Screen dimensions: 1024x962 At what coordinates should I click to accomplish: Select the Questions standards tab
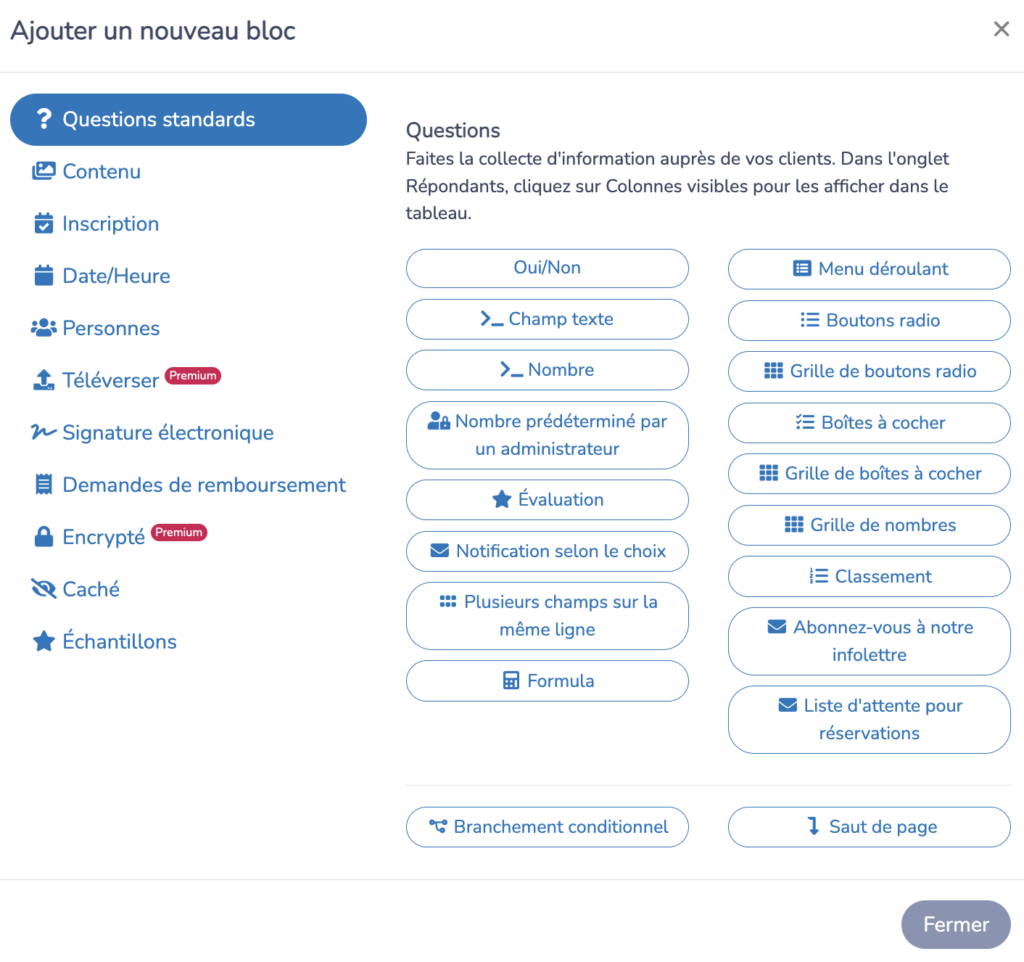point(188,120)
